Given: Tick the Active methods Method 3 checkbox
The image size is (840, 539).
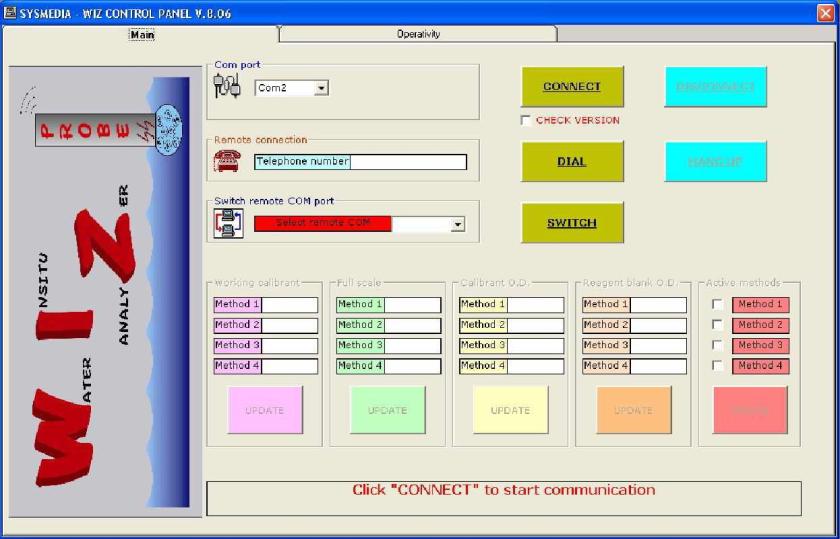Looking at the screenshot, I should pyautogui.click(x=717, y=346).
